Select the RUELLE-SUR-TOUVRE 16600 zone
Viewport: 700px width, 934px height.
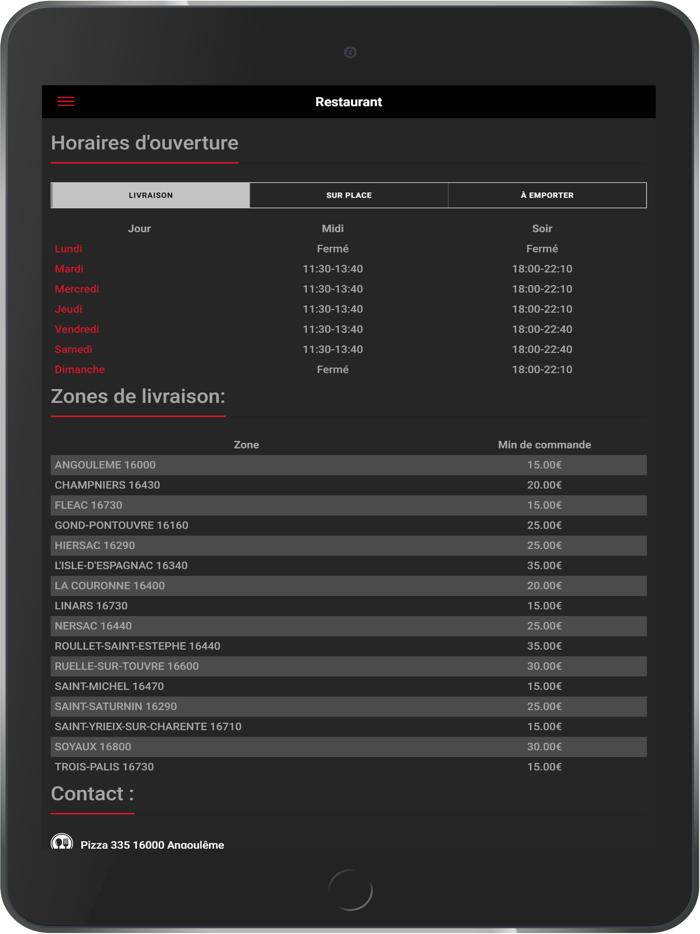tap(349, 666)
